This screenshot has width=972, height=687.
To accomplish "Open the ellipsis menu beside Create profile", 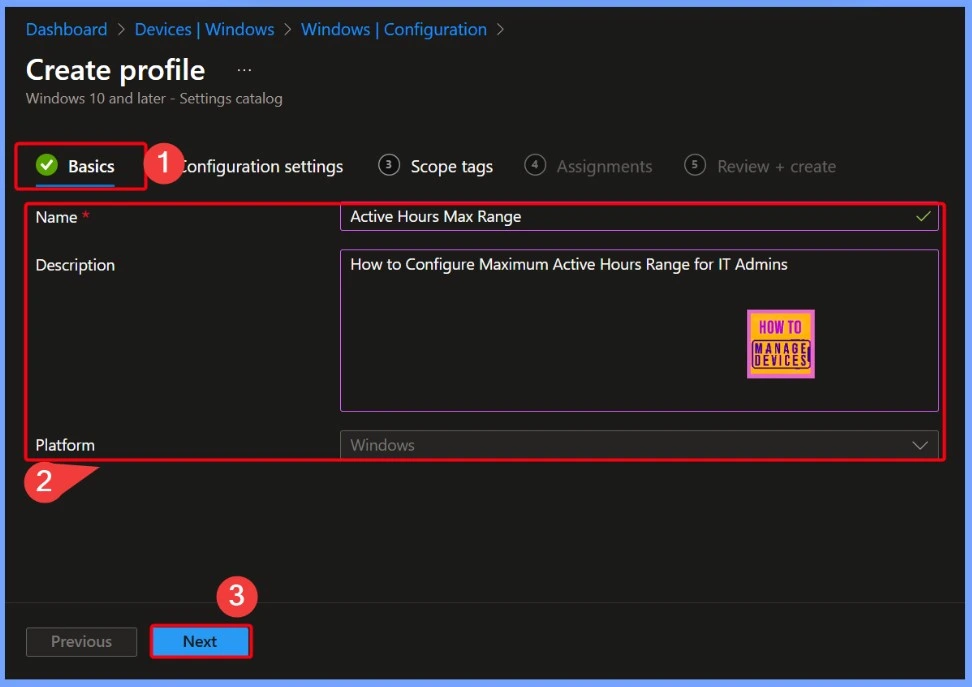I will click(x=244, y=70).
